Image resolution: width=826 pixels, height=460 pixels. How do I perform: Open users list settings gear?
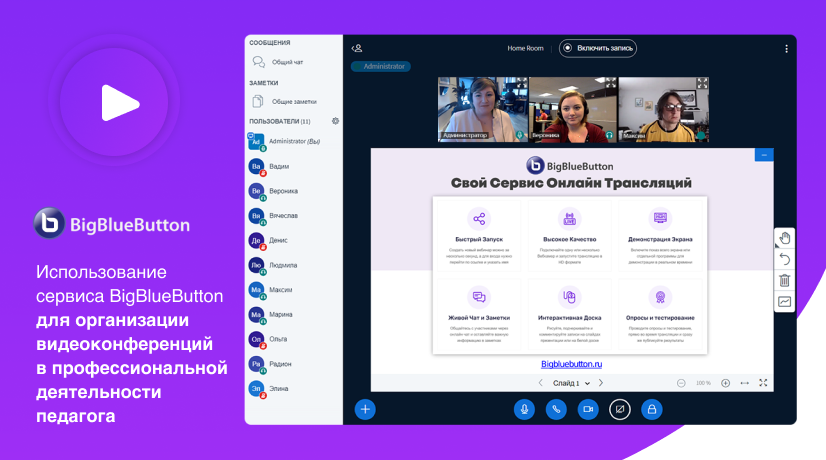335,121
